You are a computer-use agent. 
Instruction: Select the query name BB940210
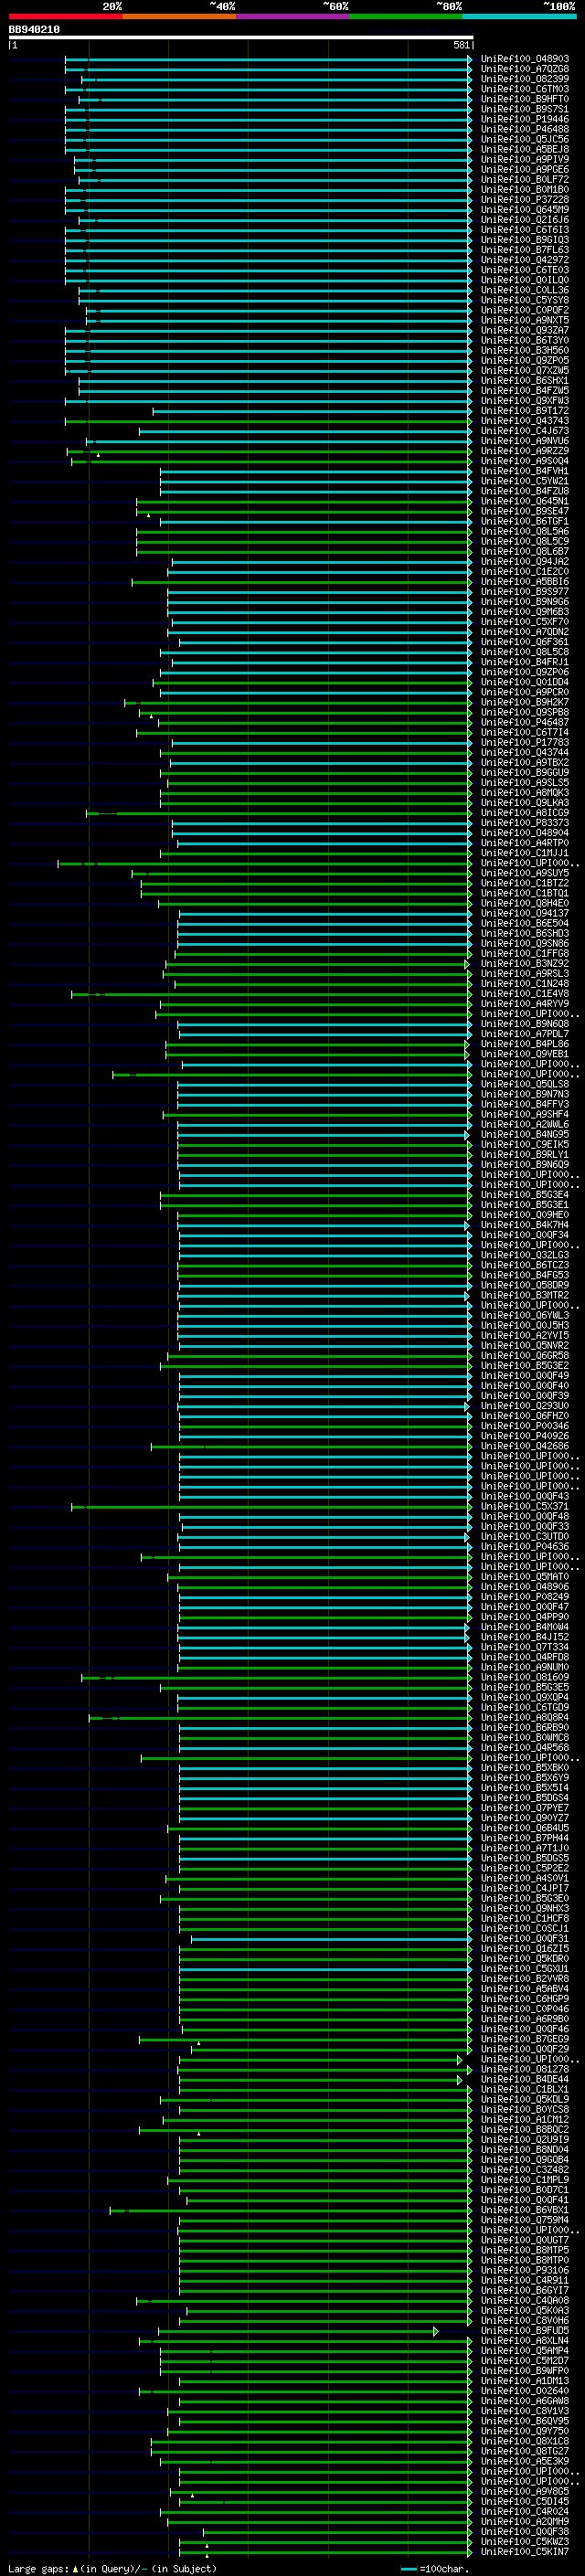coord(34,30)
